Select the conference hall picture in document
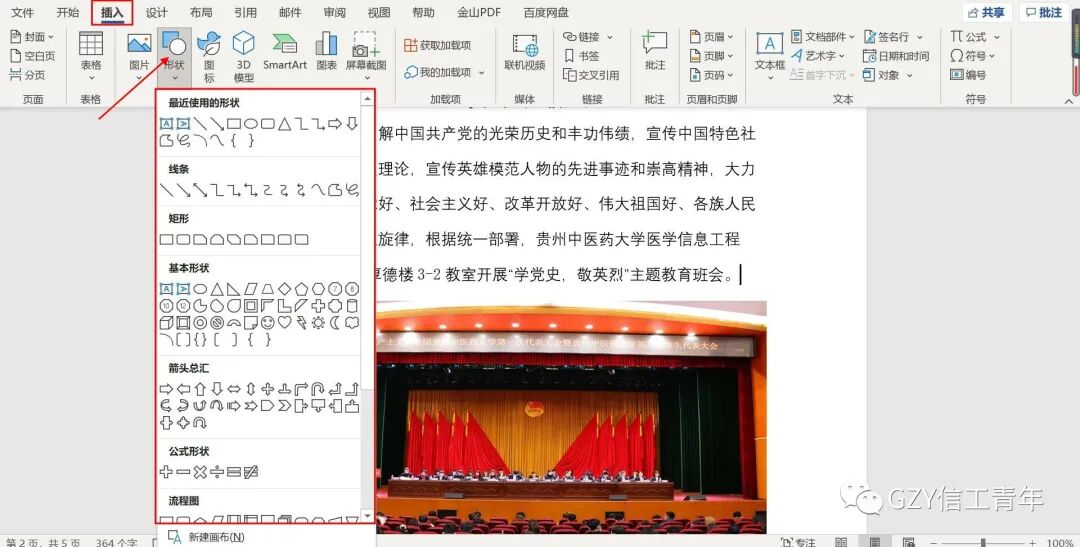This screenshot has height=547, width=1080. tap(571, 417)
